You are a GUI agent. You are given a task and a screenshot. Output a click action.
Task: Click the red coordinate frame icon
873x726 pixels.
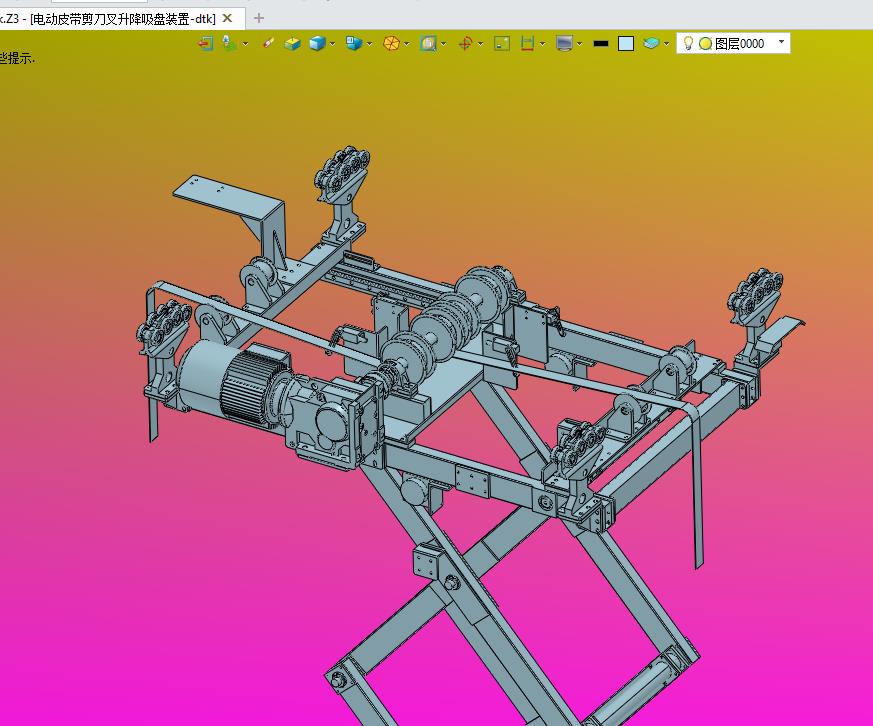point(465,43)
